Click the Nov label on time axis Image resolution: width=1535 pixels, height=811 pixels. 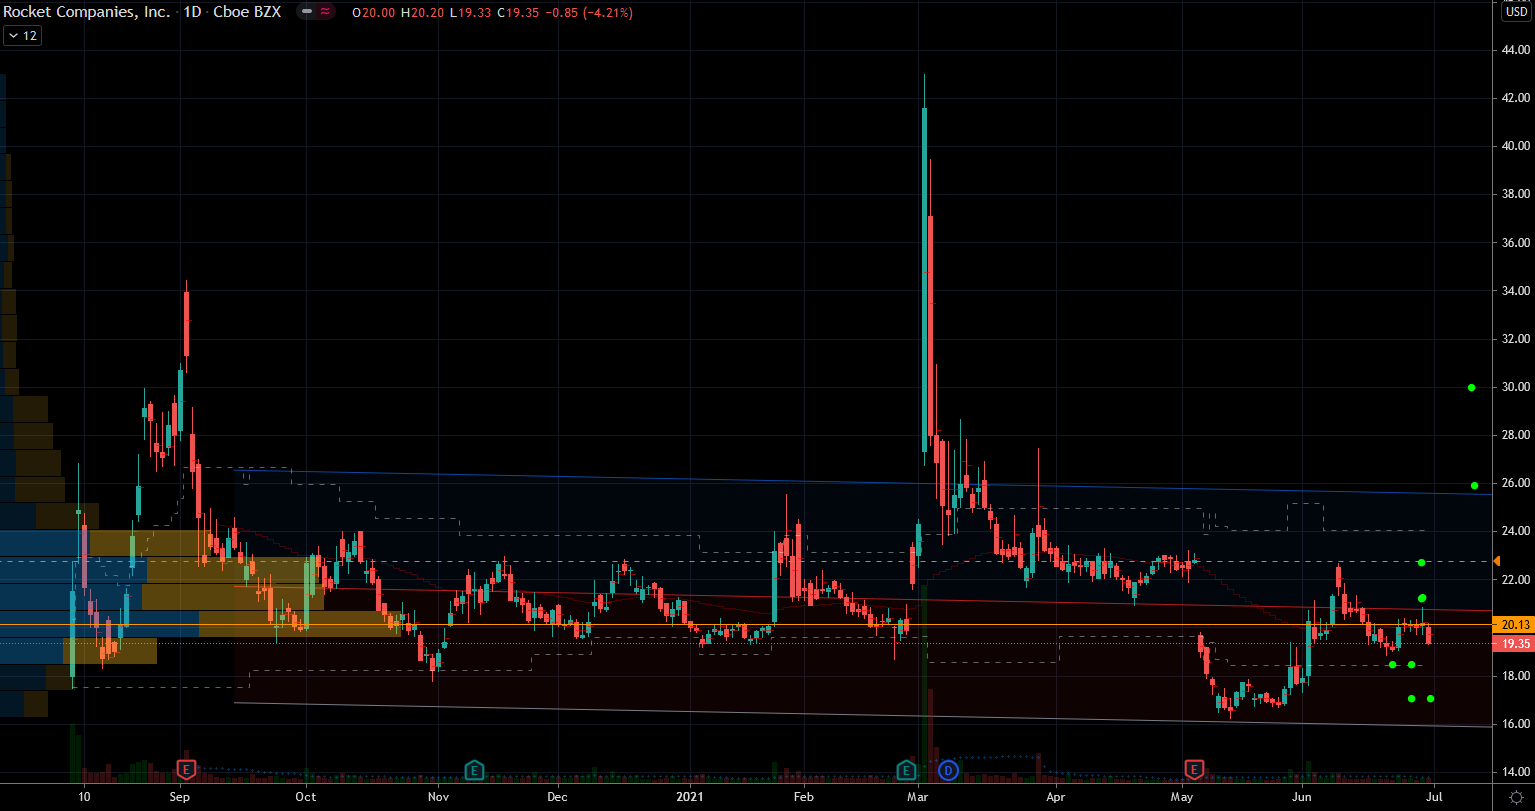click(x=438, y=797)
